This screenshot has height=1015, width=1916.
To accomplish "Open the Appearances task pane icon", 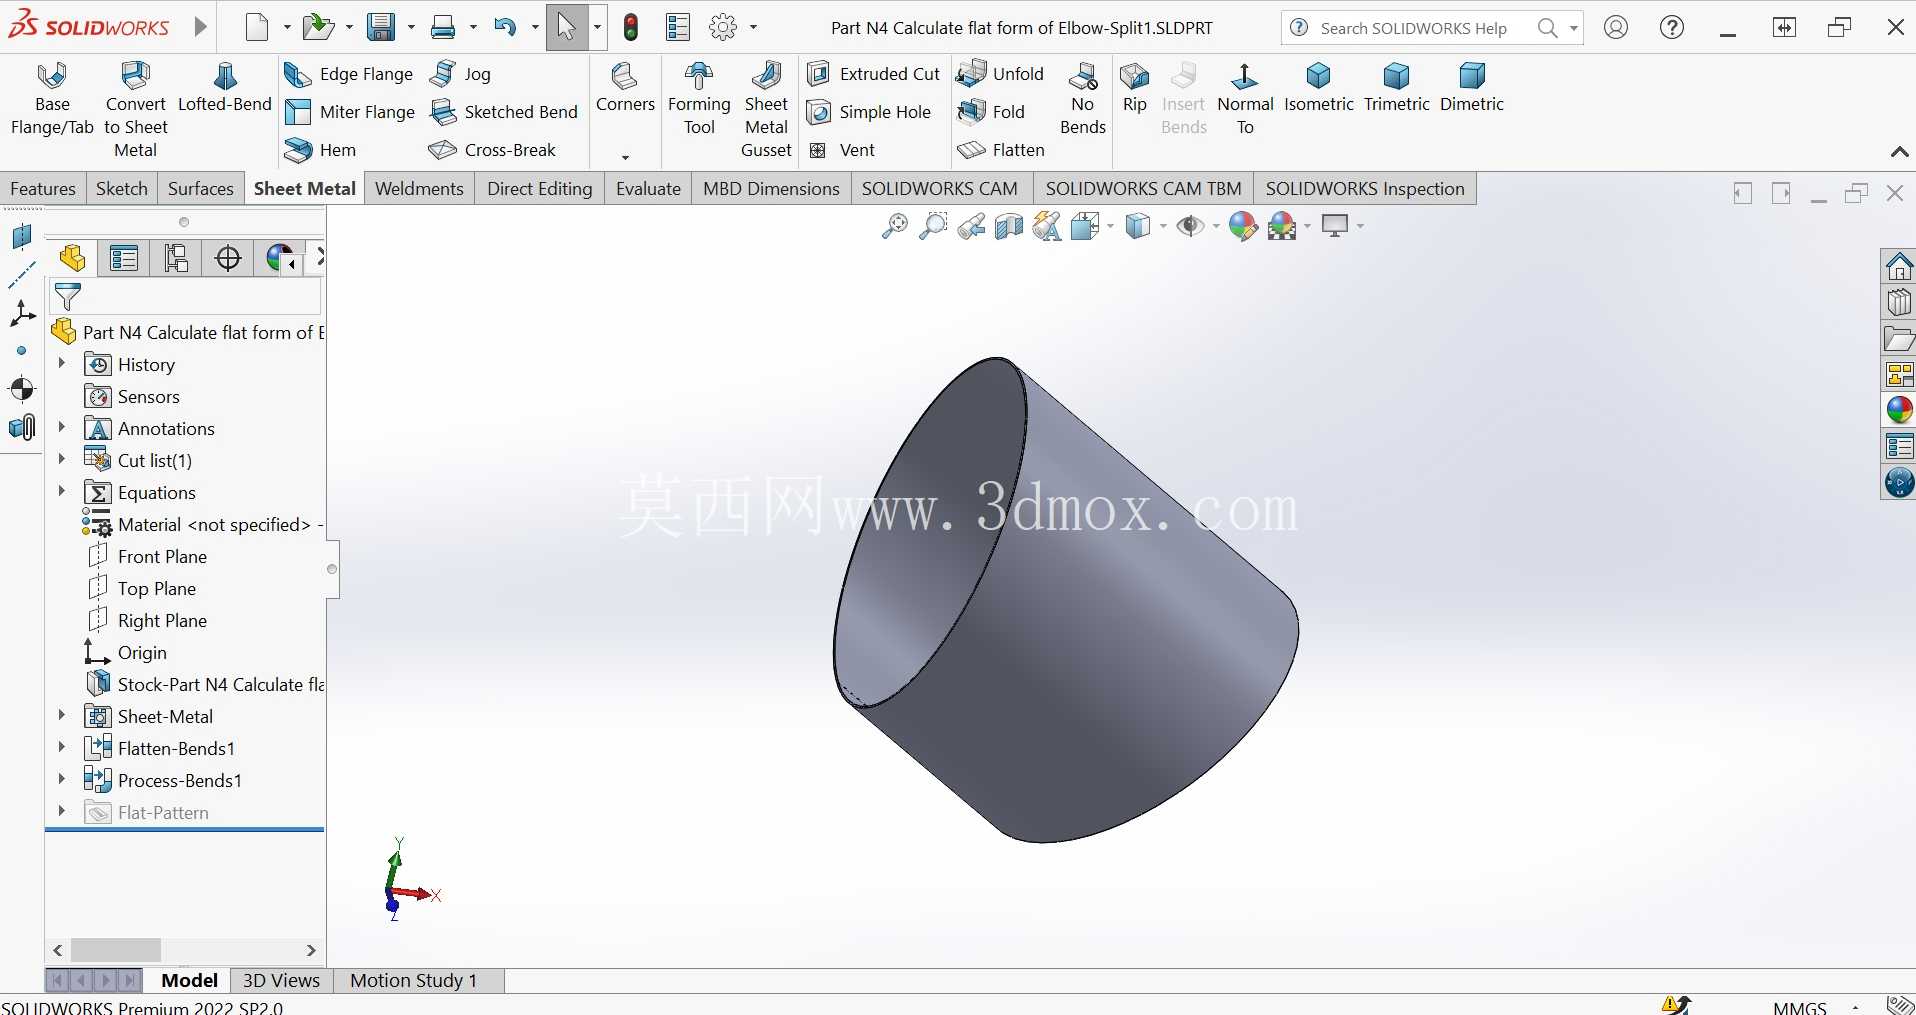I will tap(1899, 410).
